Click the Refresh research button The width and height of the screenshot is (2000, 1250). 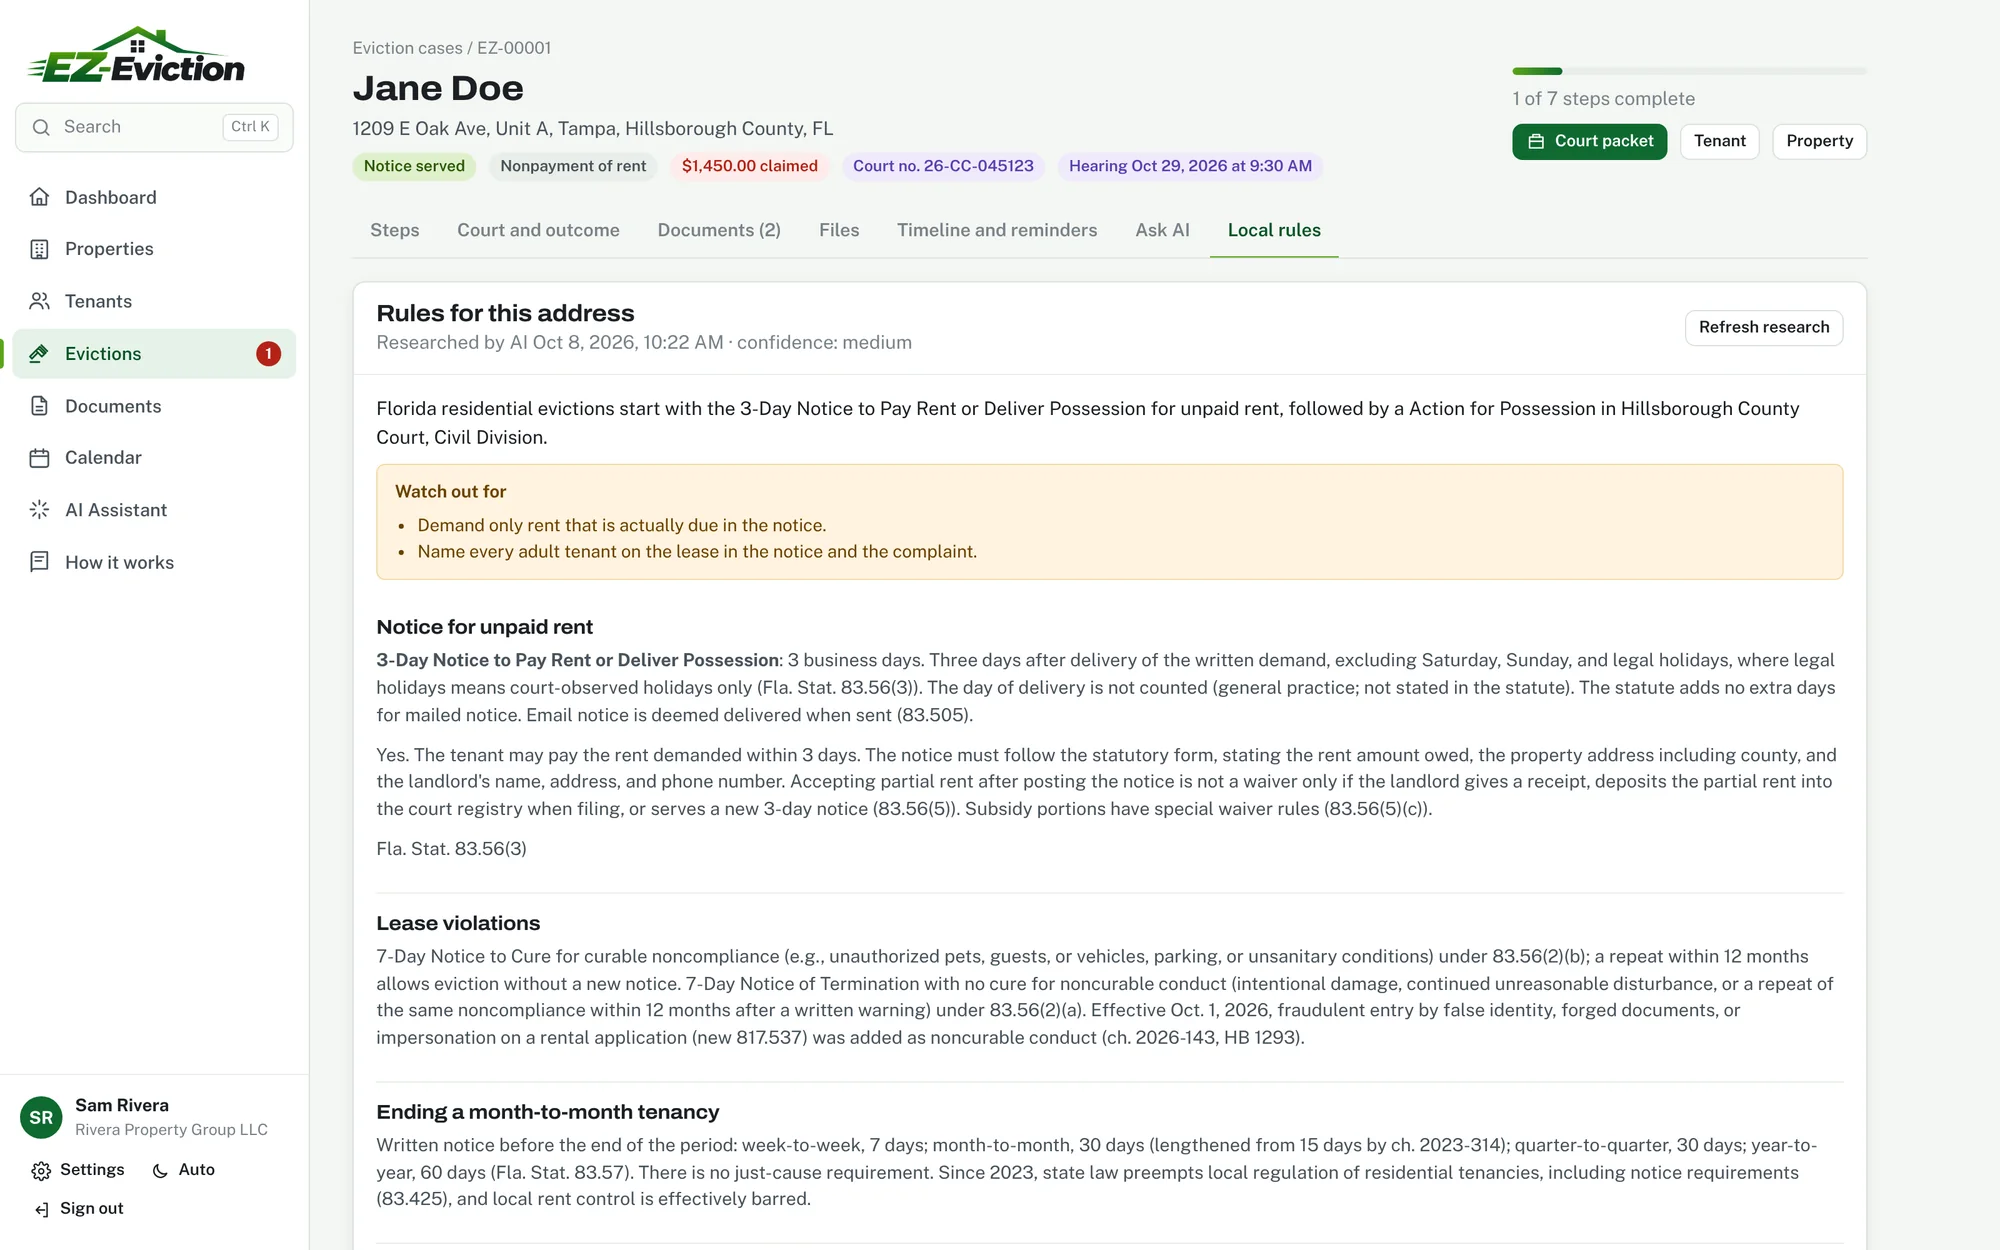click(x=1764, y=327)
